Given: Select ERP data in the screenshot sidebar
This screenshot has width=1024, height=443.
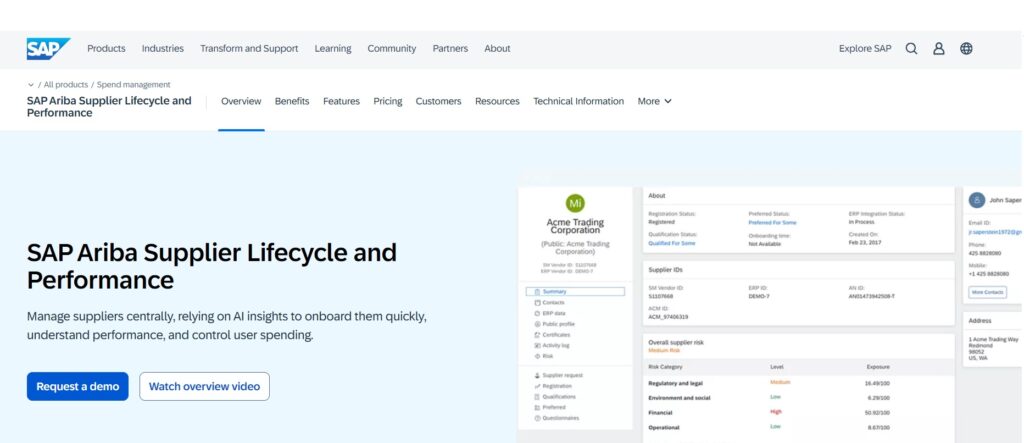Looking at the screenshot, I should [x=550, y=313].
